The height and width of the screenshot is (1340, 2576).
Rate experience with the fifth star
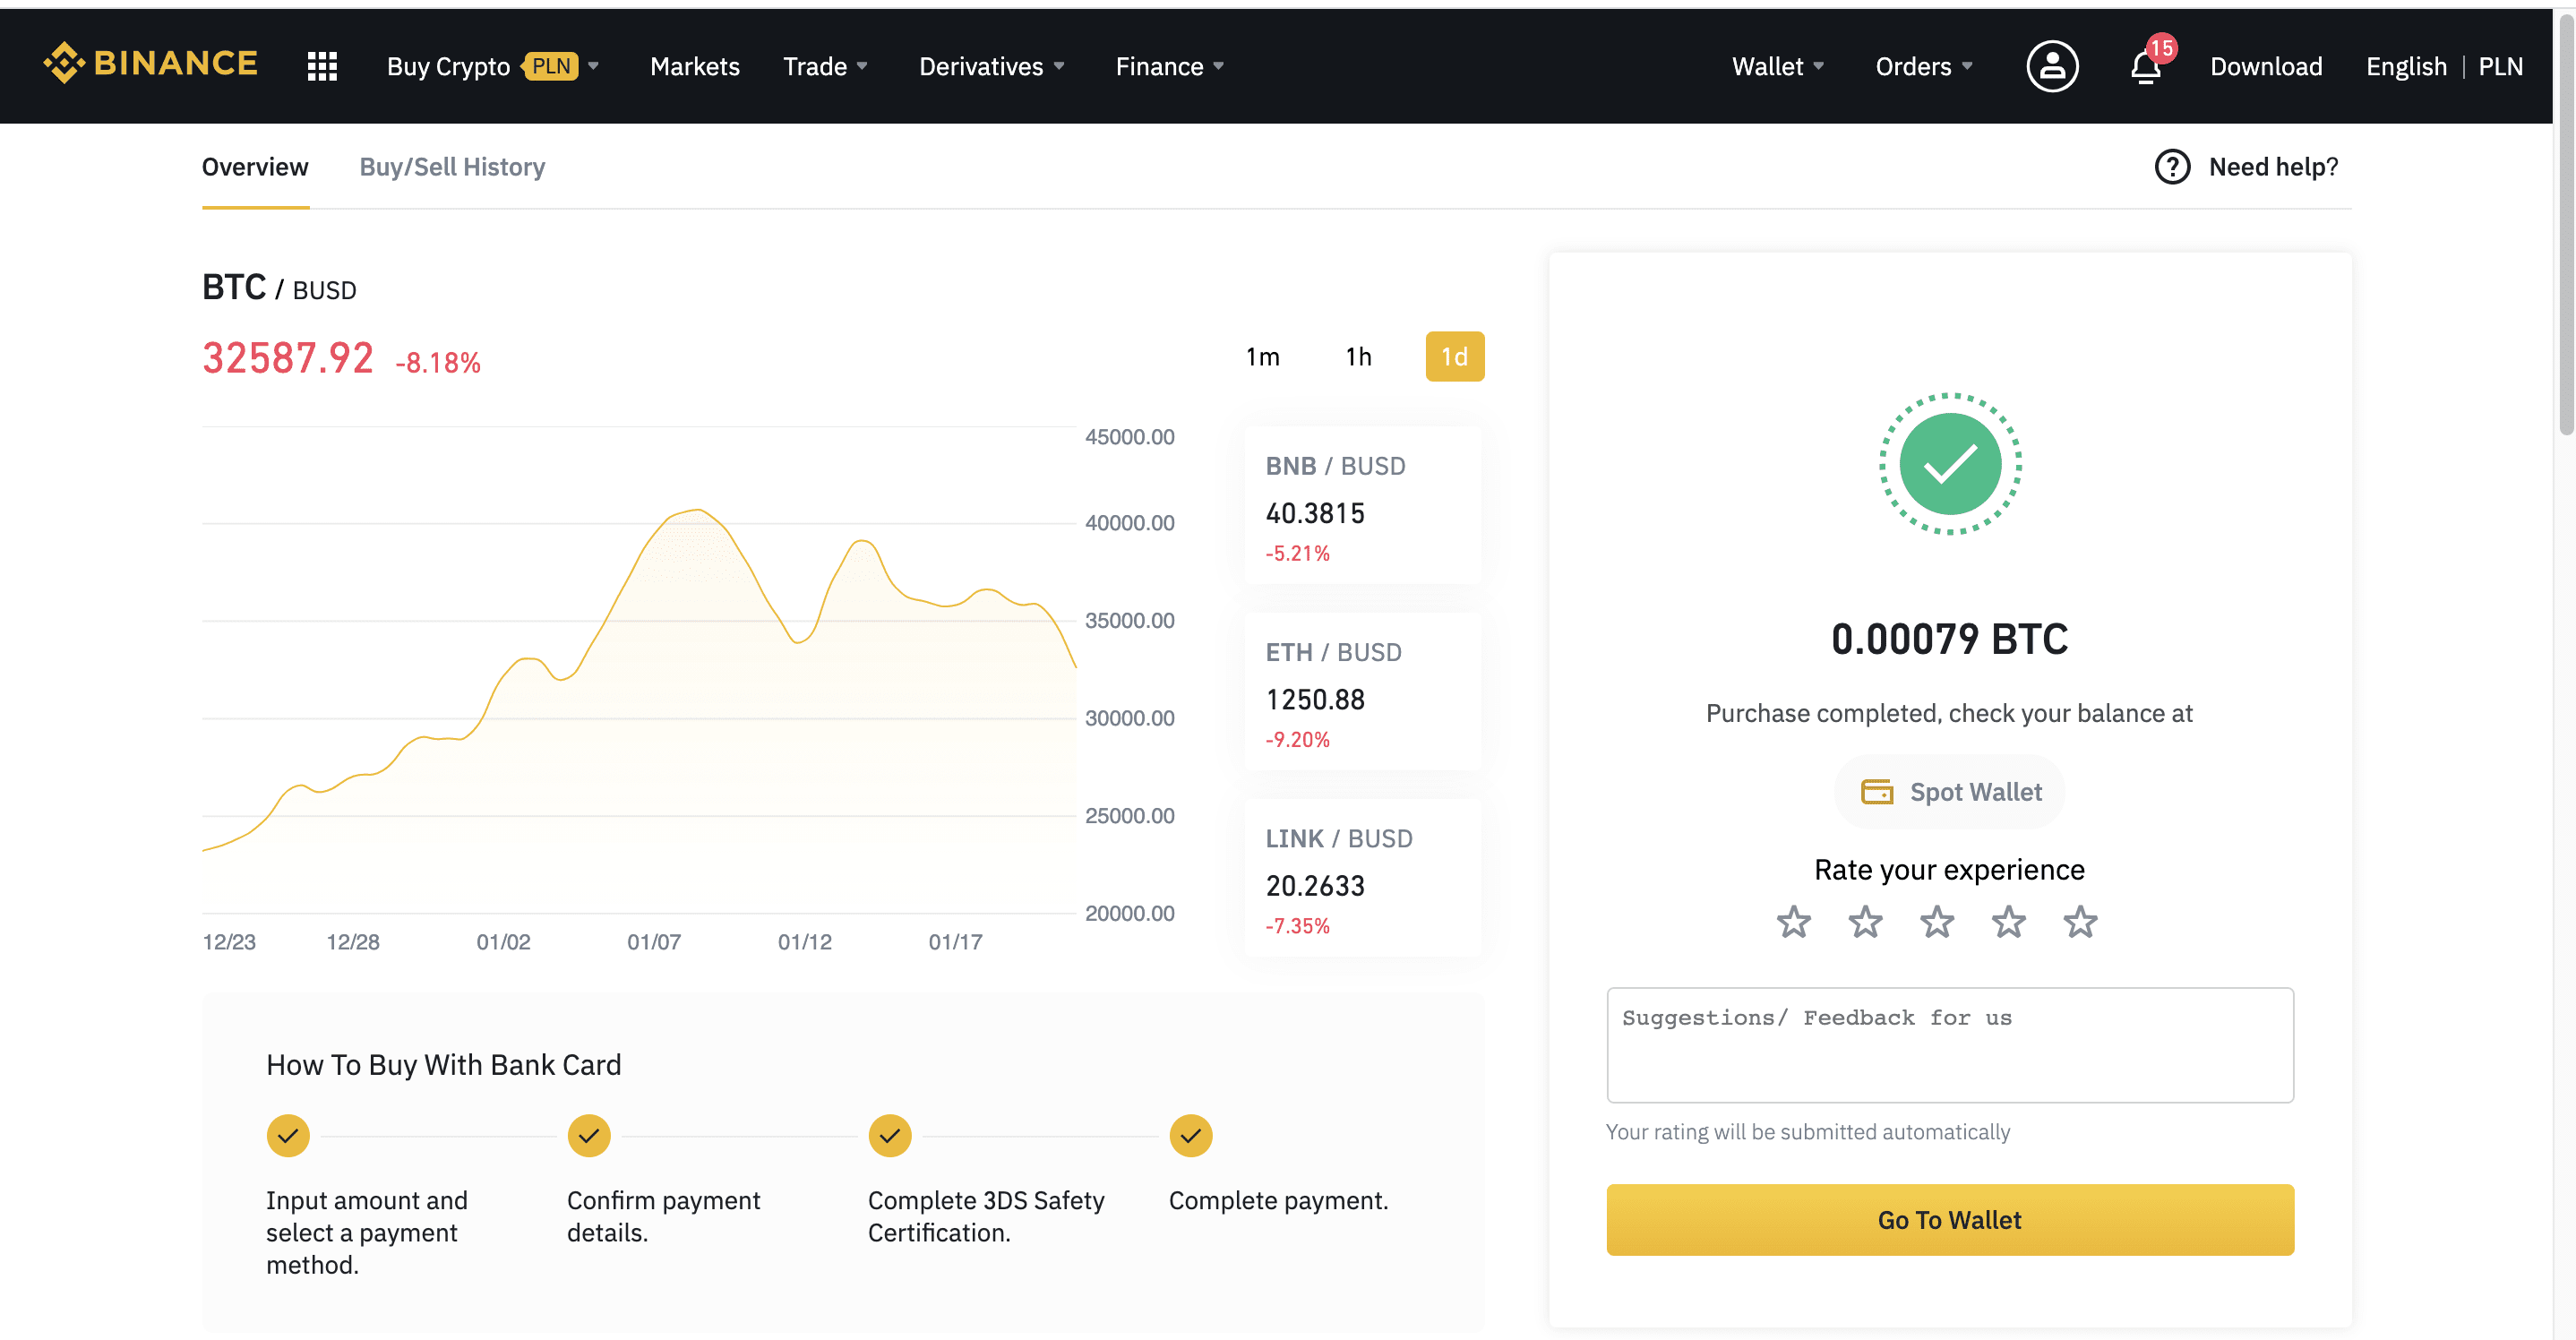(2080, 921)
